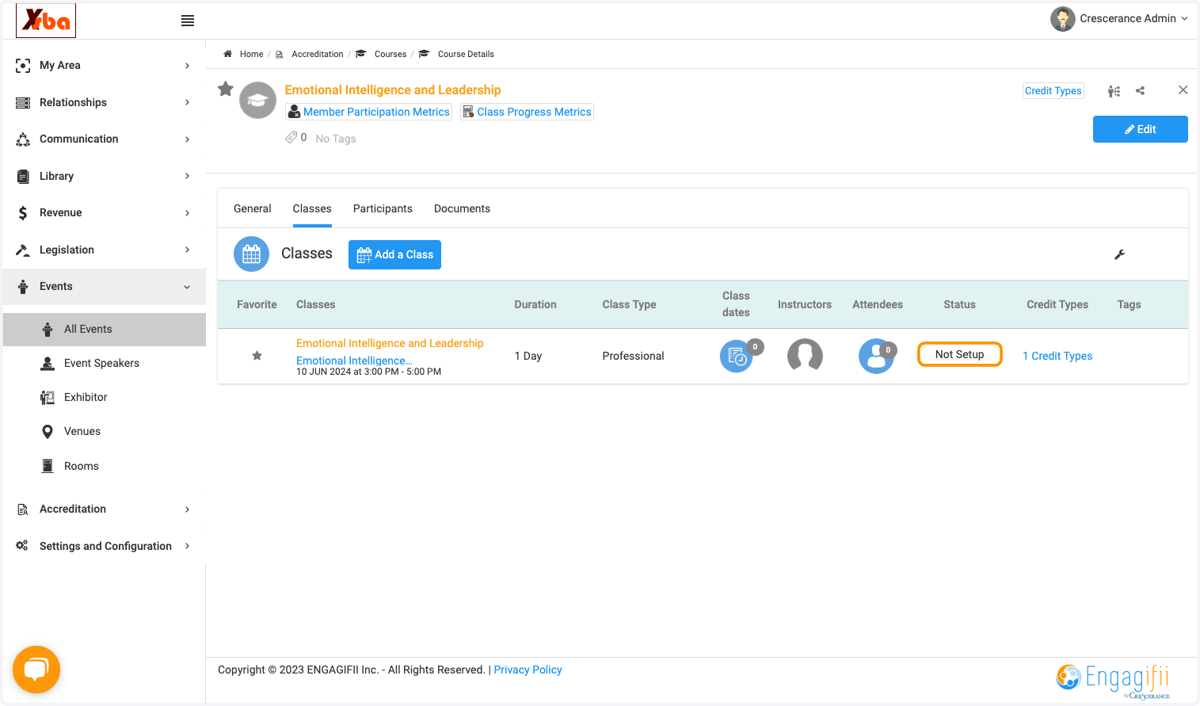Open the attendees icon in class row
The height and width of the screenshot is (706, 1200).
pyautogui.click(x=876, y=356)
